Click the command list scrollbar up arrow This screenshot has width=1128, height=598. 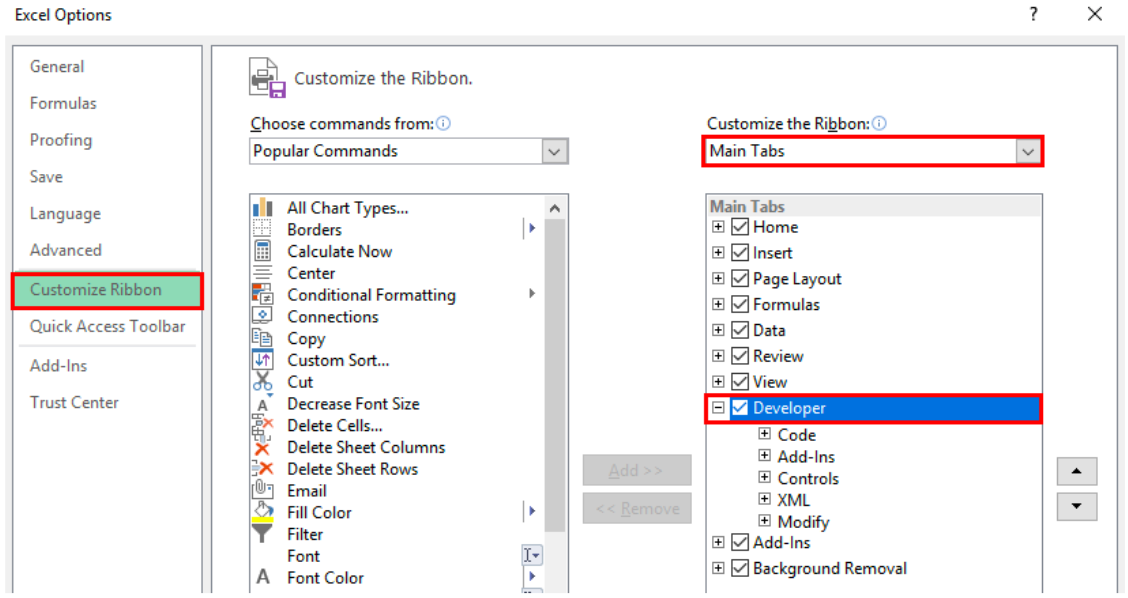click(x=555, y=209)
